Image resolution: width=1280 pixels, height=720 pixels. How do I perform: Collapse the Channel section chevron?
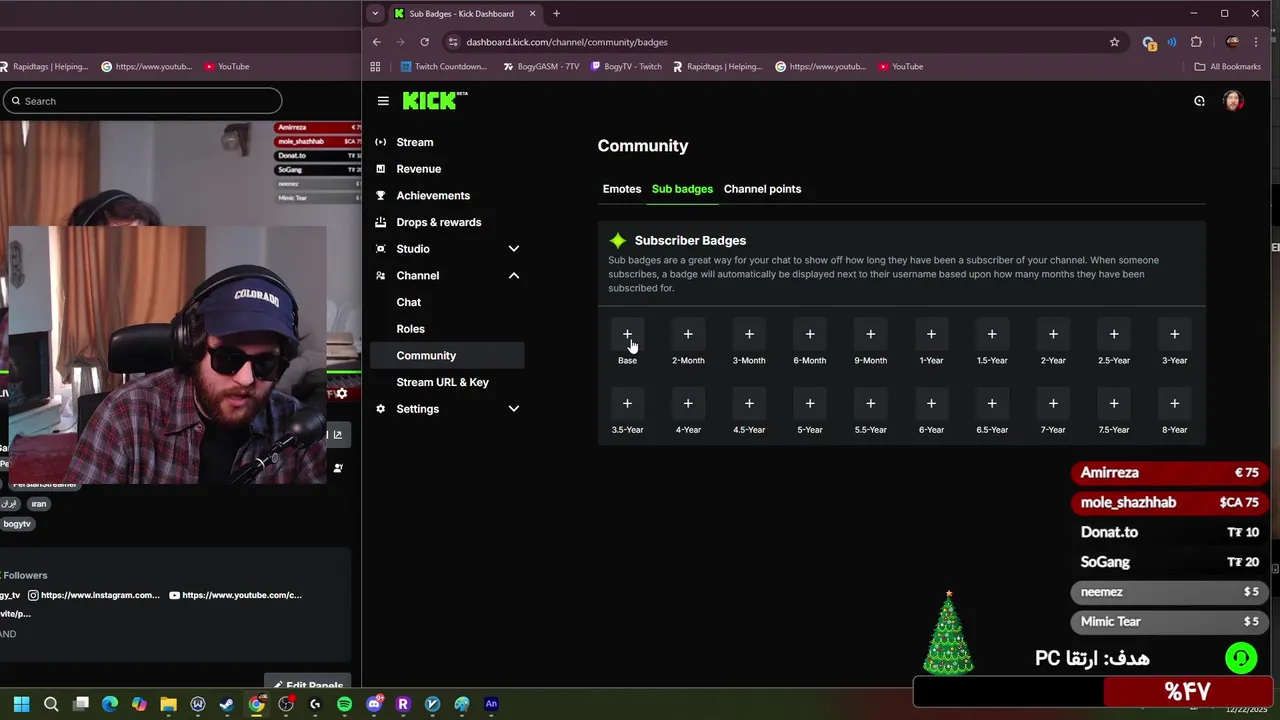click(514, 276)
